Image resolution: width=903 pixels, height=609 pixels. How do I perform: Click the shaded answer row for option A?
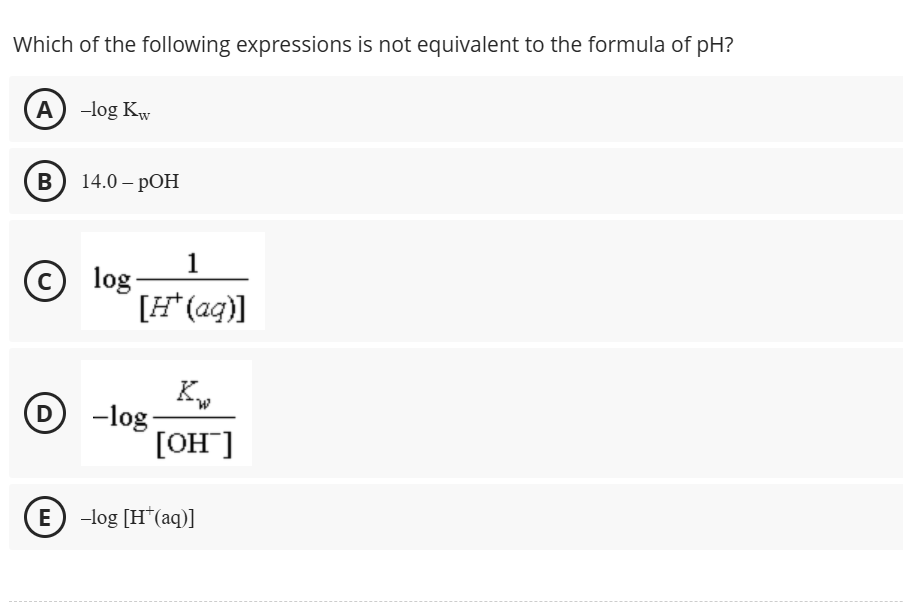click(450, 109)
